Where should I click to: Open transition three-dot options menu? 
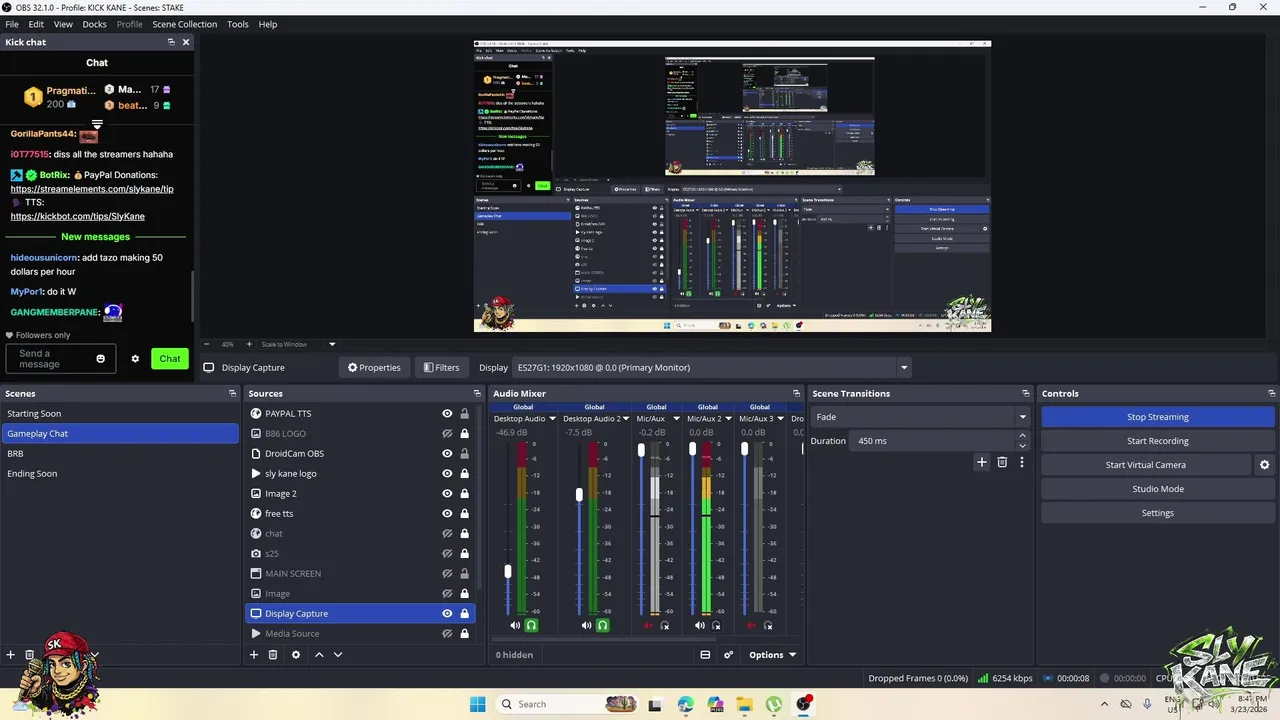1022,462
